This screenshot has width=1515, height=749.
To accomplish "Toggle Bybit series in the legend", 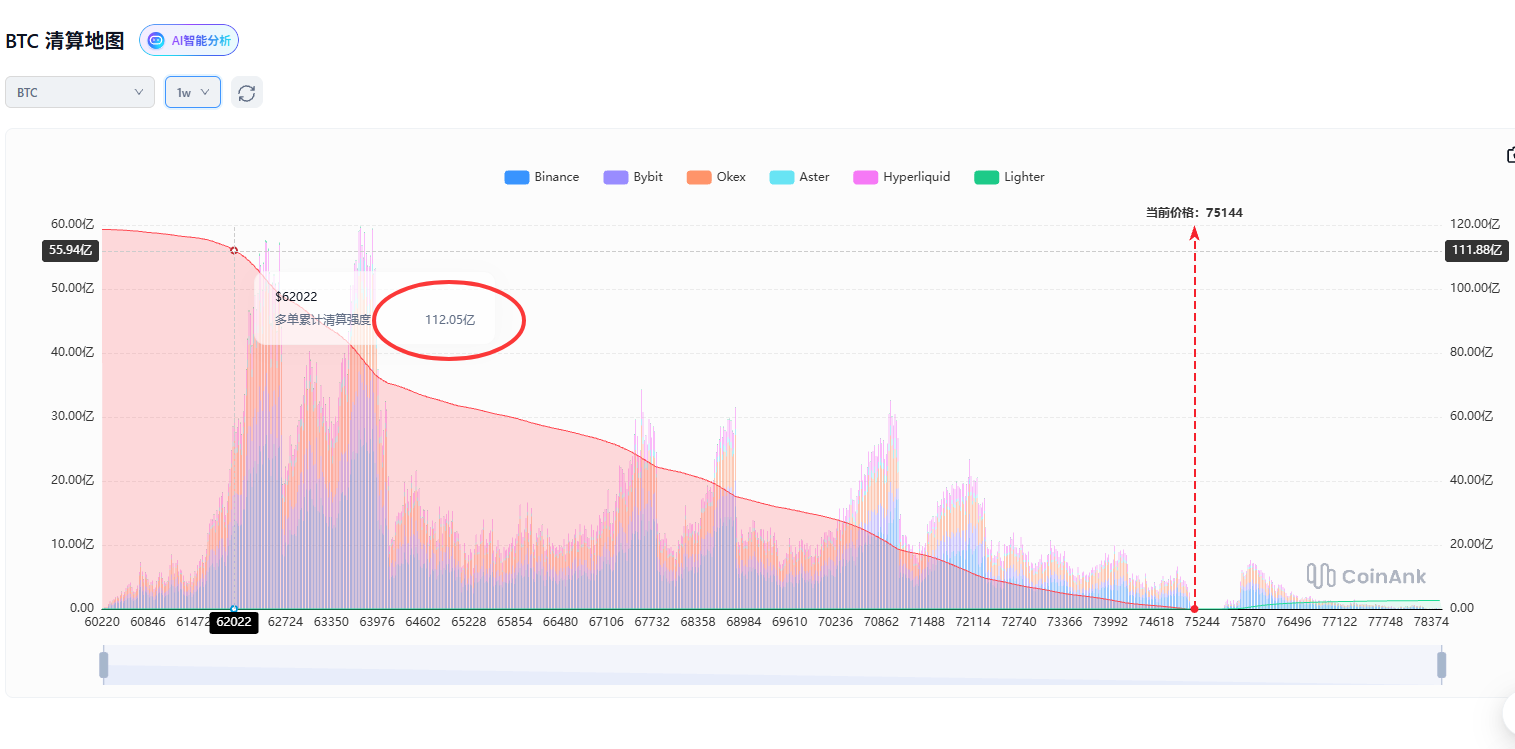I will 633,177.
